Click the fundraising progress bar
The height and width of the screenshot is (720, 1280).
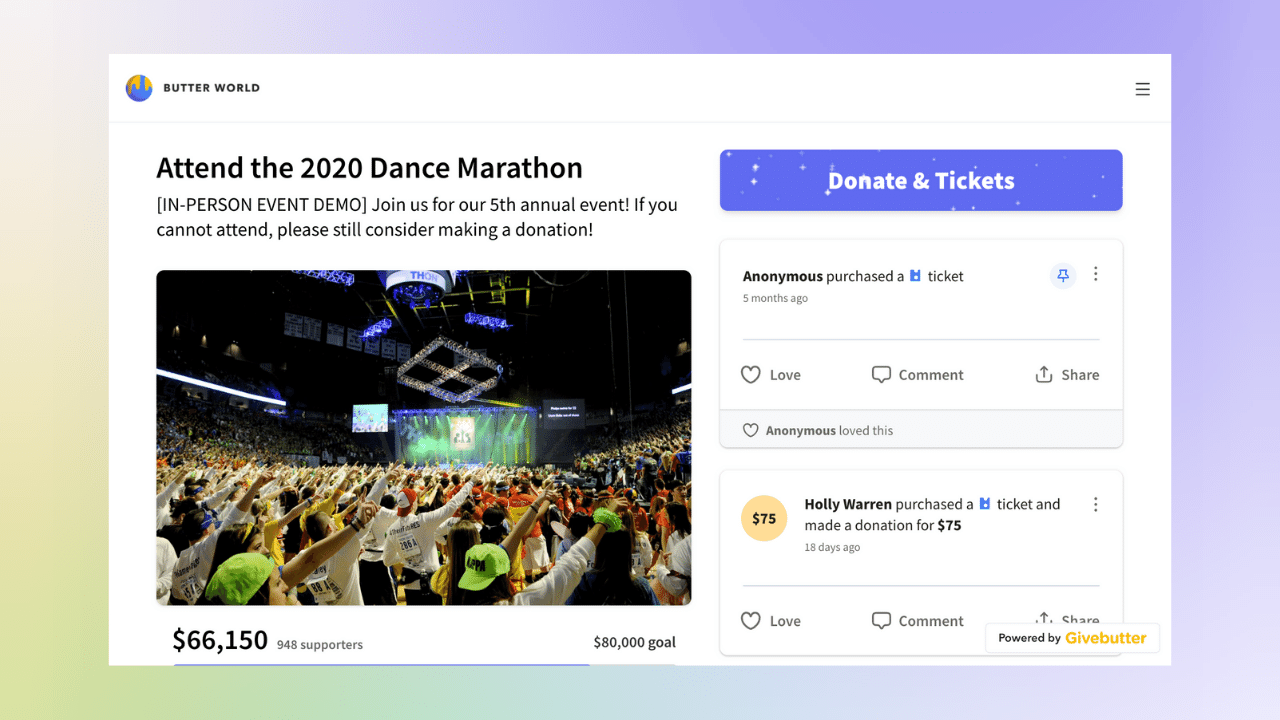(x=424, y=663)
